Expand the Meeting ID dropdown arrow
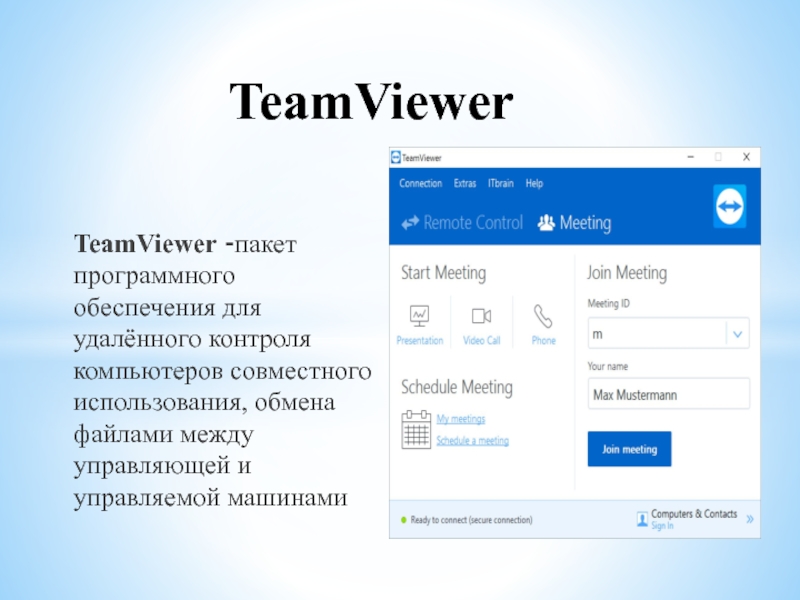The height and width of the screenshot is (600, 800). pos(737,334)
